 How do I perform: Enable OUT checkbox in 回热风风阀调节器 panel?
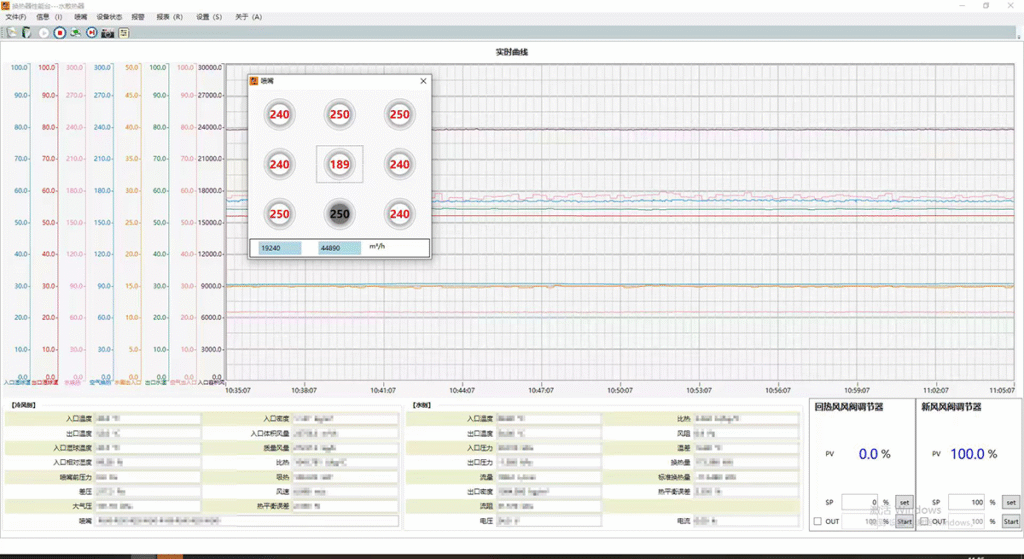(x=819, y=521)
